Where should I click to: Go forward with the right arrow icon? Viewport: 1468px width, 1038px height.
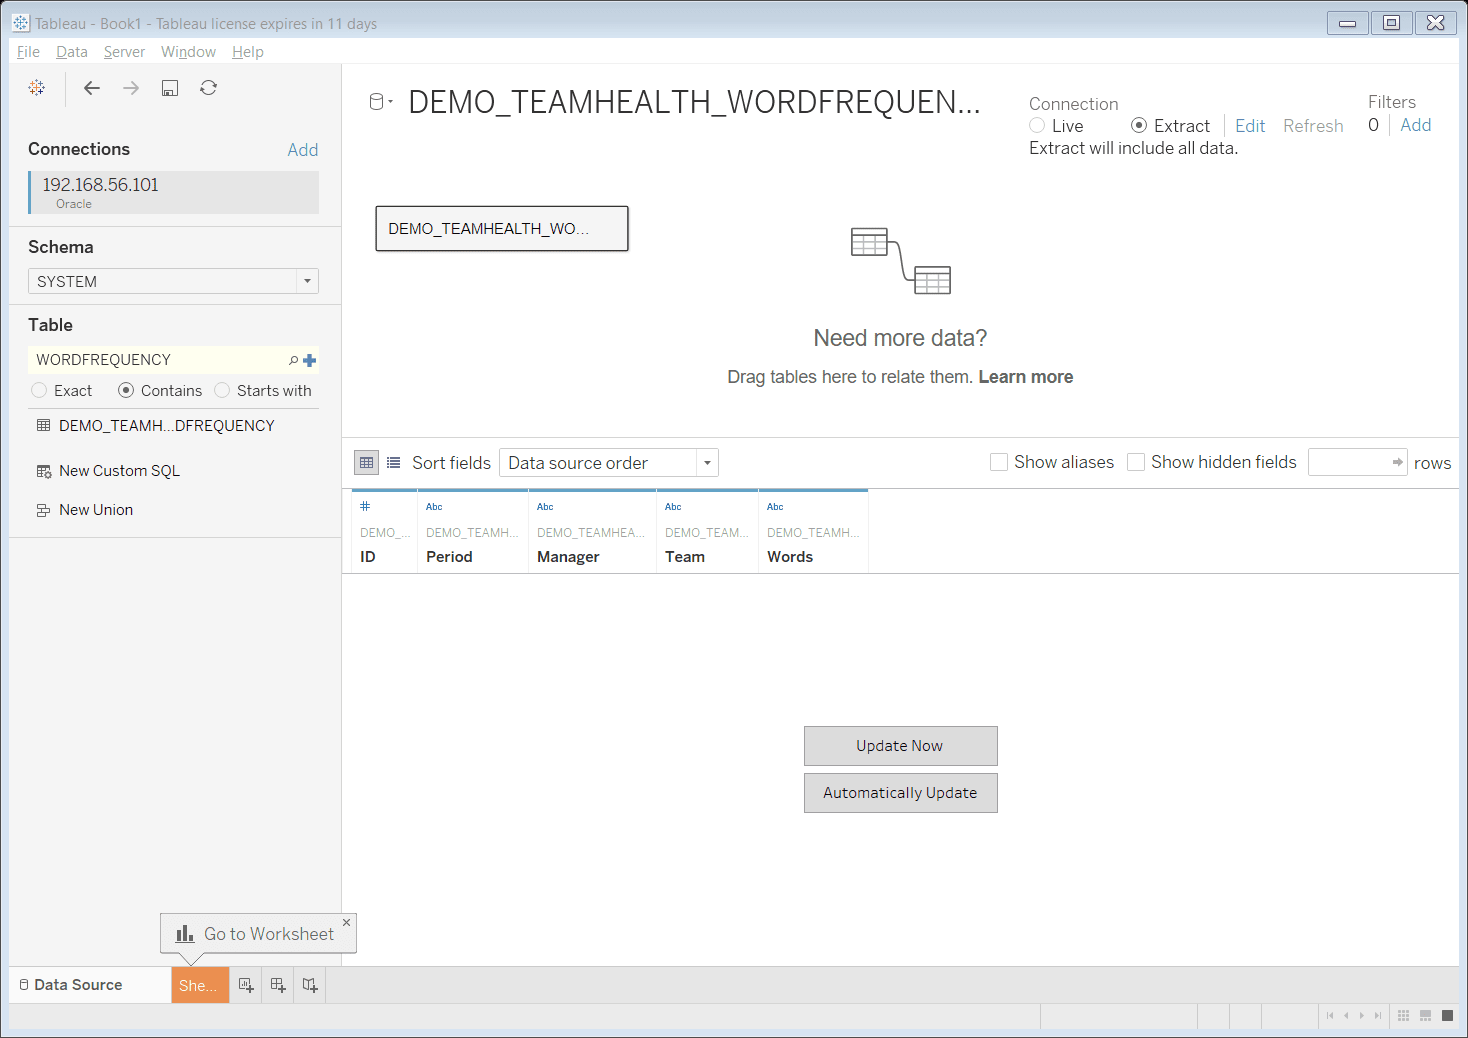pos(131,88)
